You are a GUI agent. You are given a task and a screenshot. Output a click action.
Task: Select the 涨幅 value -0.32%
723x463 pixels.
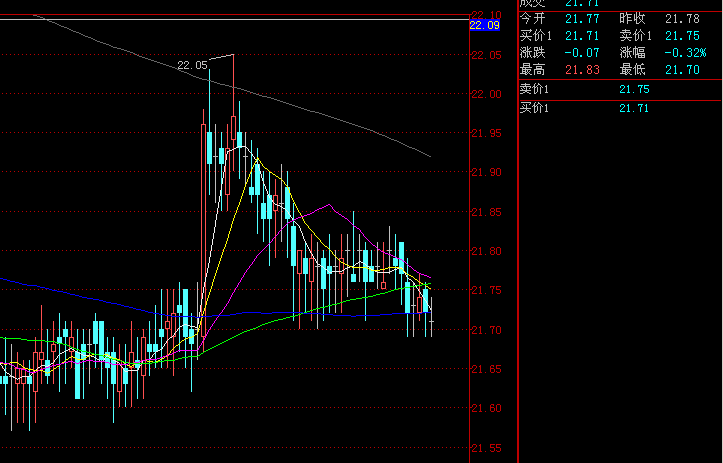(x=685, y=53)
